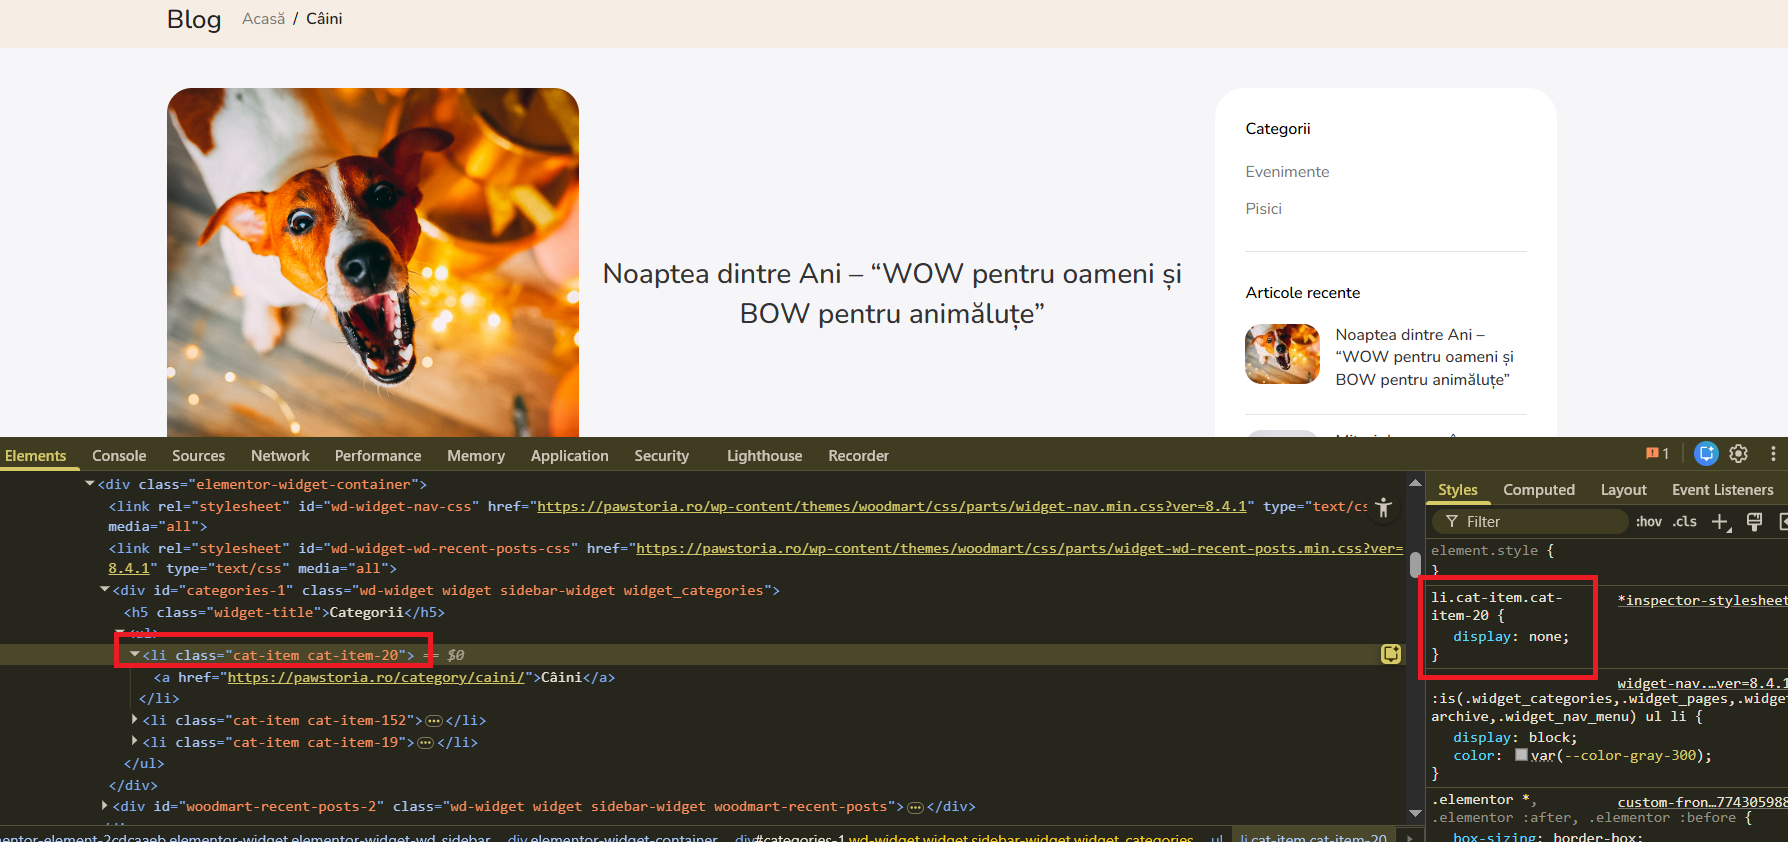Follow the widget-nav.min.css href link
The image size is (1788, 842).
(892, 507)
